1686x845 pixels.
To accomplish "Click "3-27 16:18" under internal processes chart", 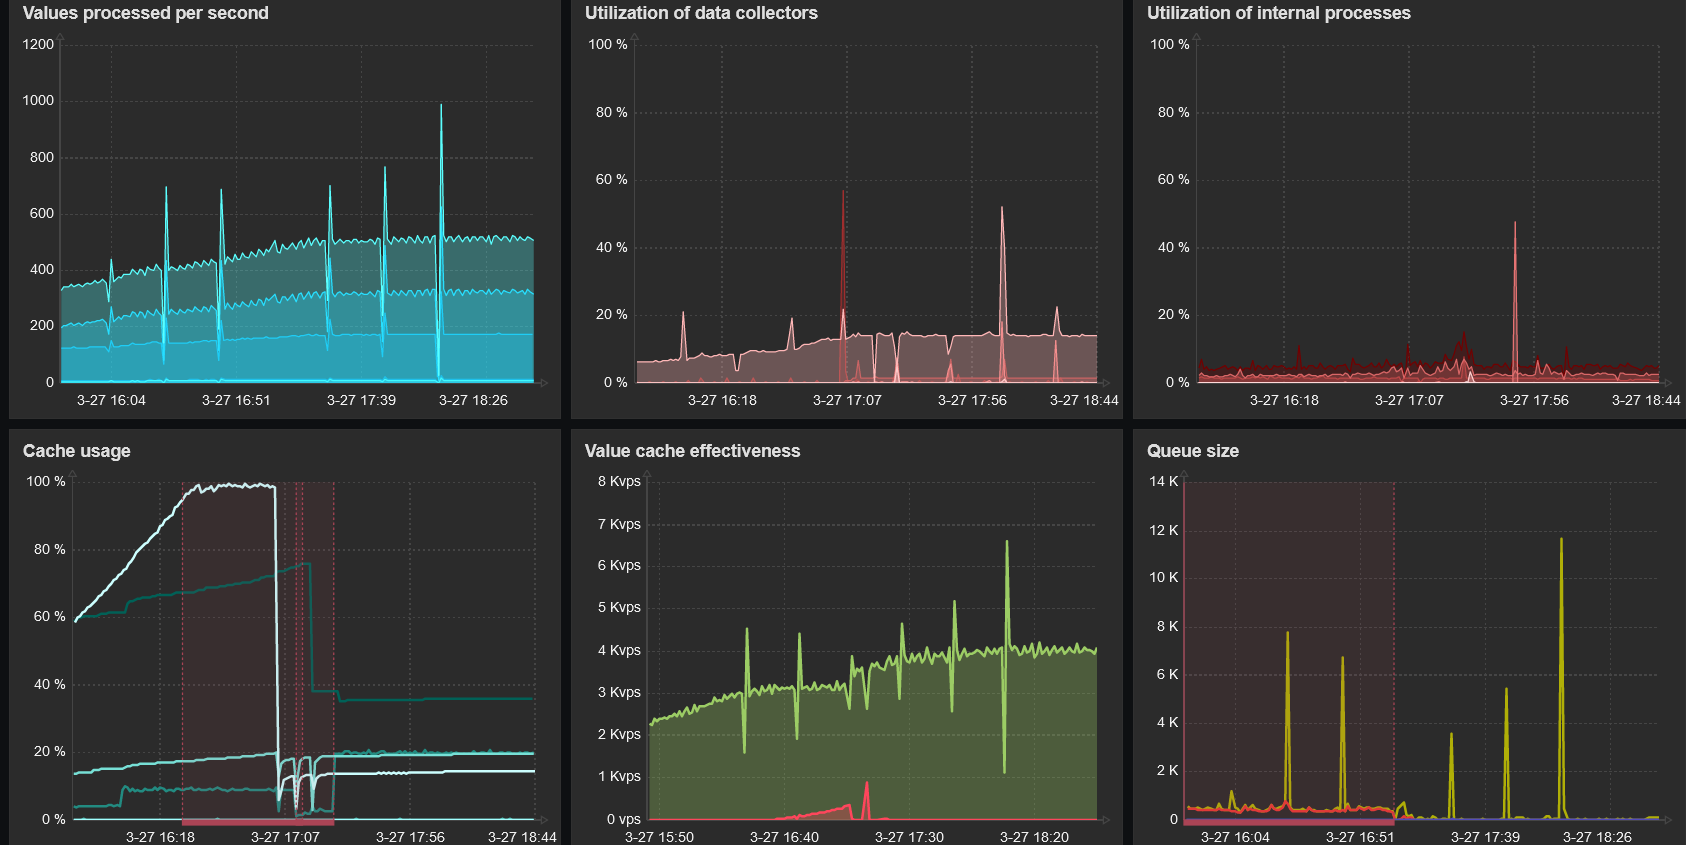I will click(1284, 400).
